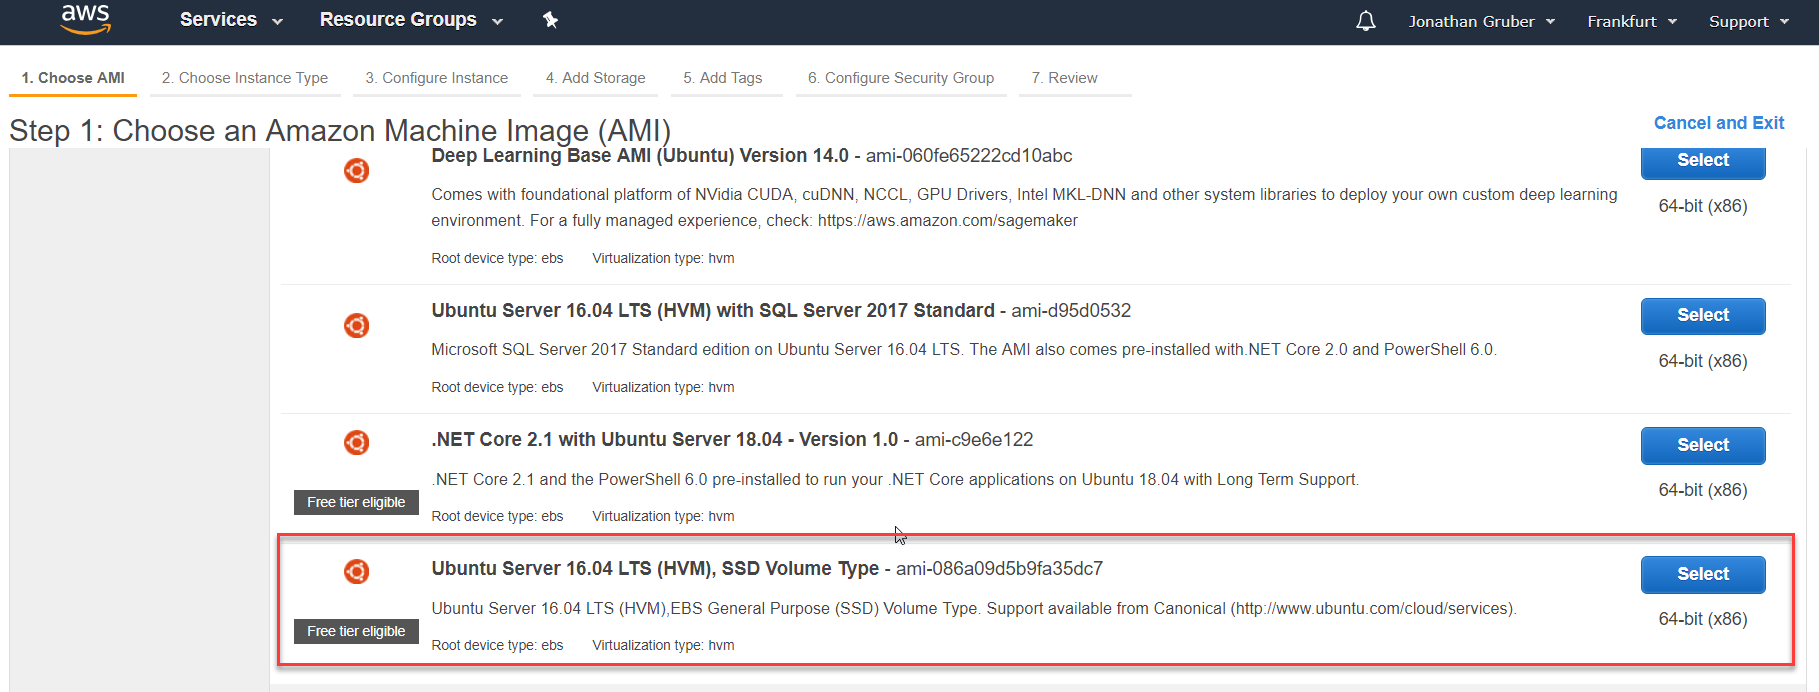
Task: Click Root device type: ebs for Ubuntu 16.04 SSD AMI
Action: pyautogui.click(x=497, y=645)
